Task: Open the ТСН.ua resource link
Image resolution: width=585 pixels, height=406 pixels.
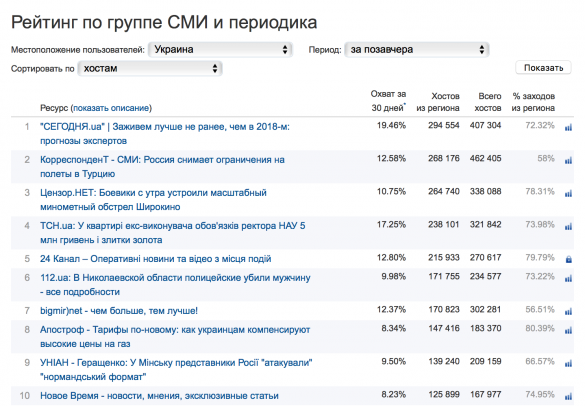Action: (x=173, y=233)
